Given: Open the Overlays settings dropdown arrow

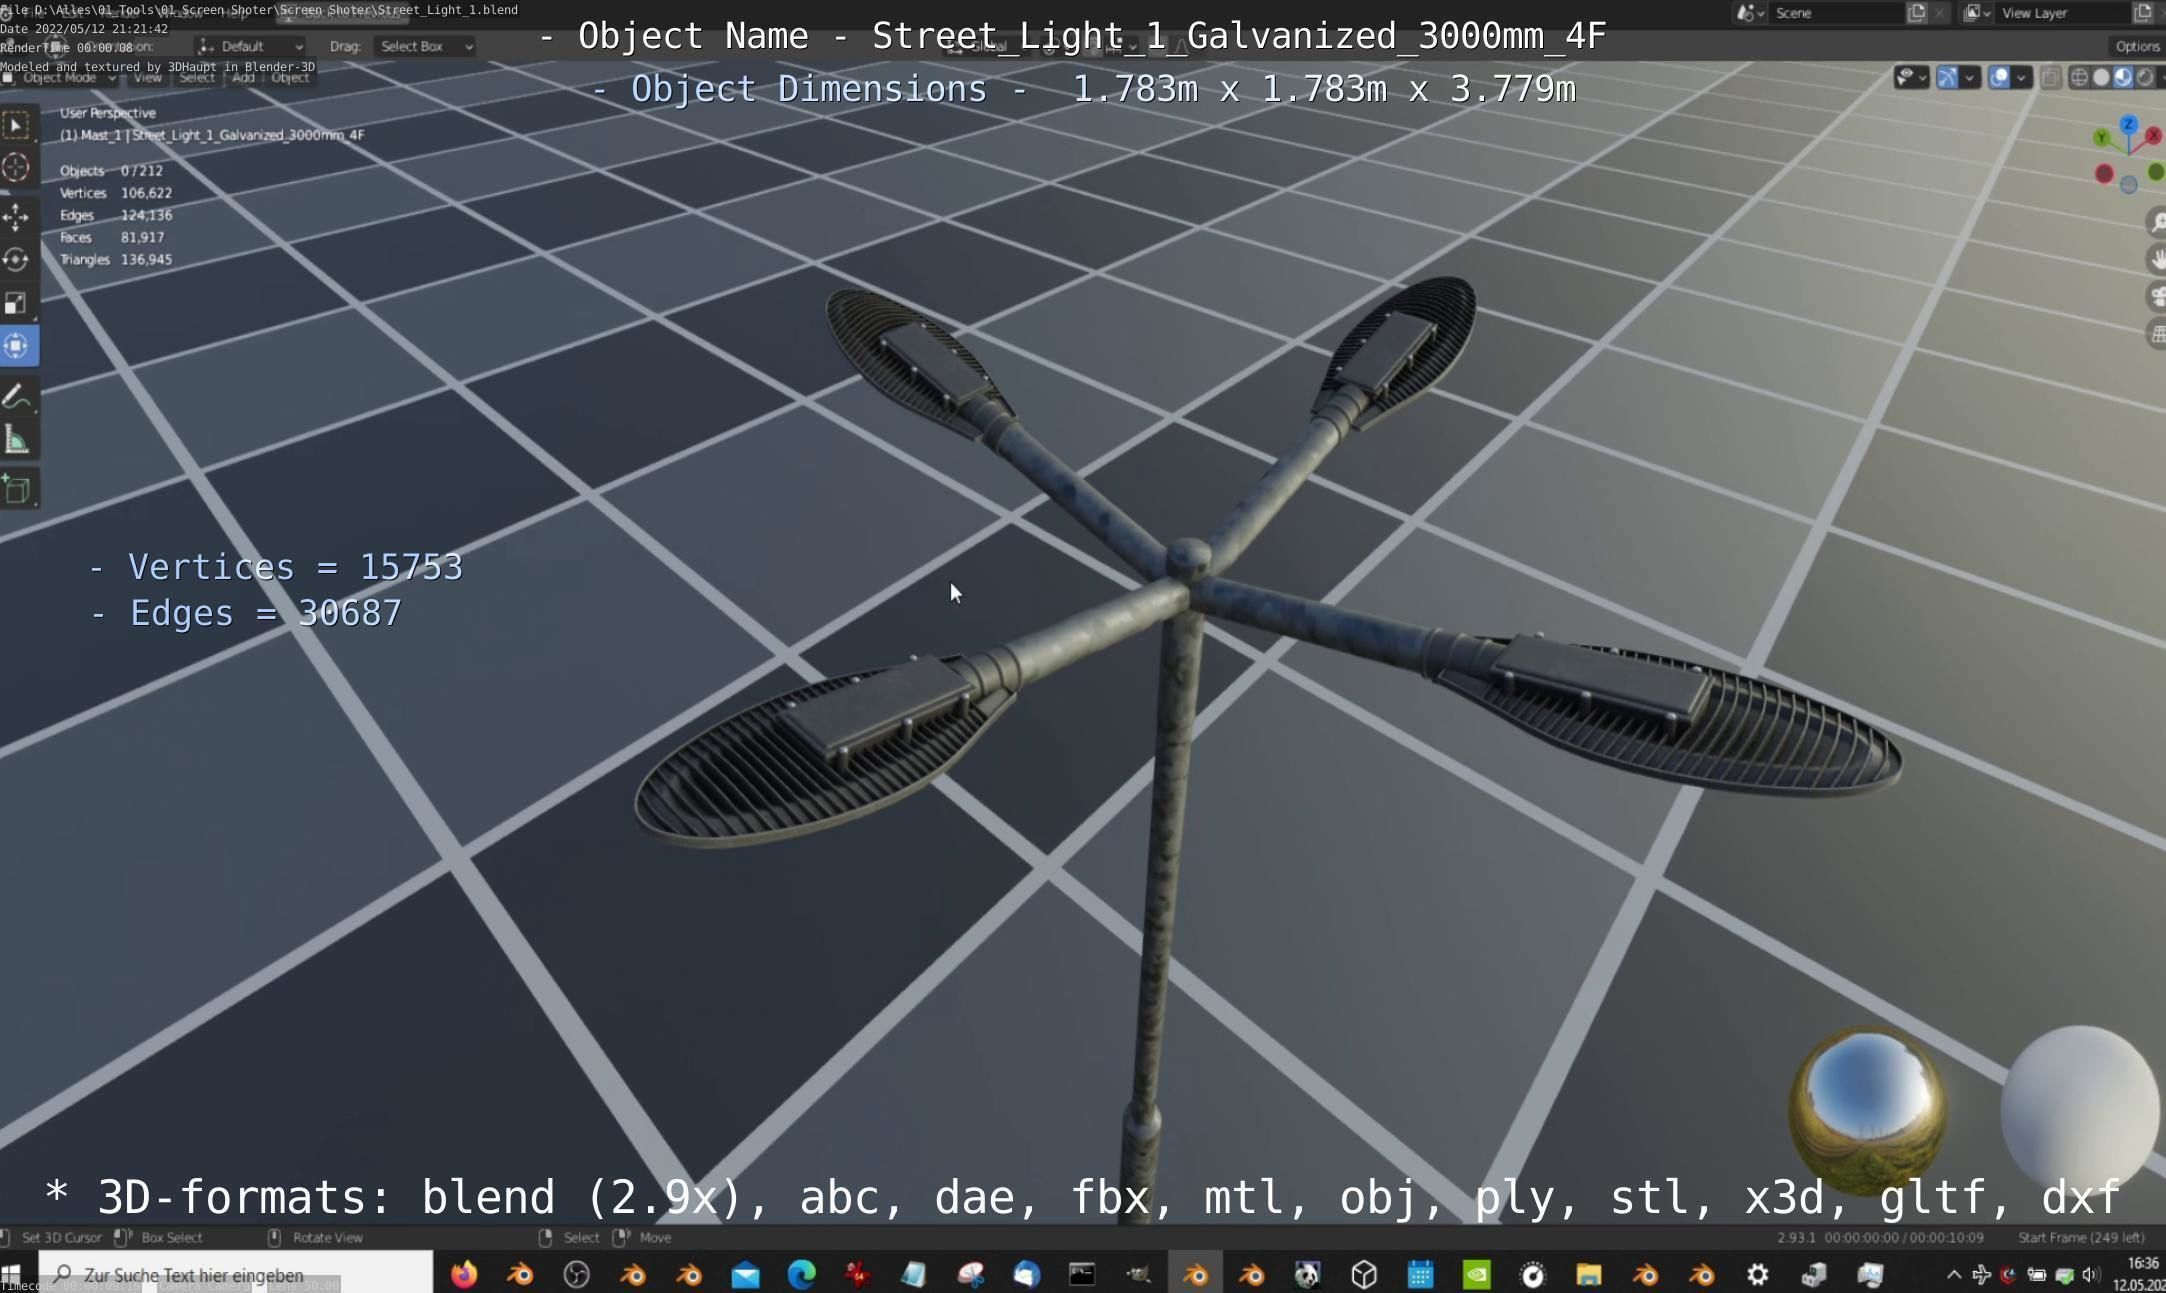Looking at the screenshot, I should (x=2020, y=77).
